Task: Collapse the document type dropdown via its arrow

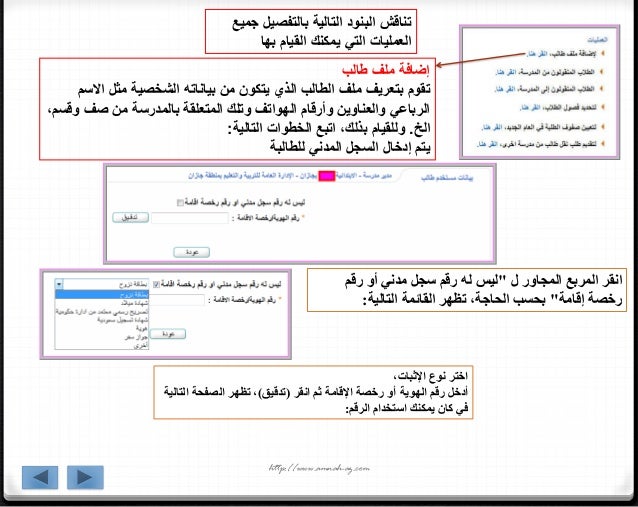Action: click(59, 284)
